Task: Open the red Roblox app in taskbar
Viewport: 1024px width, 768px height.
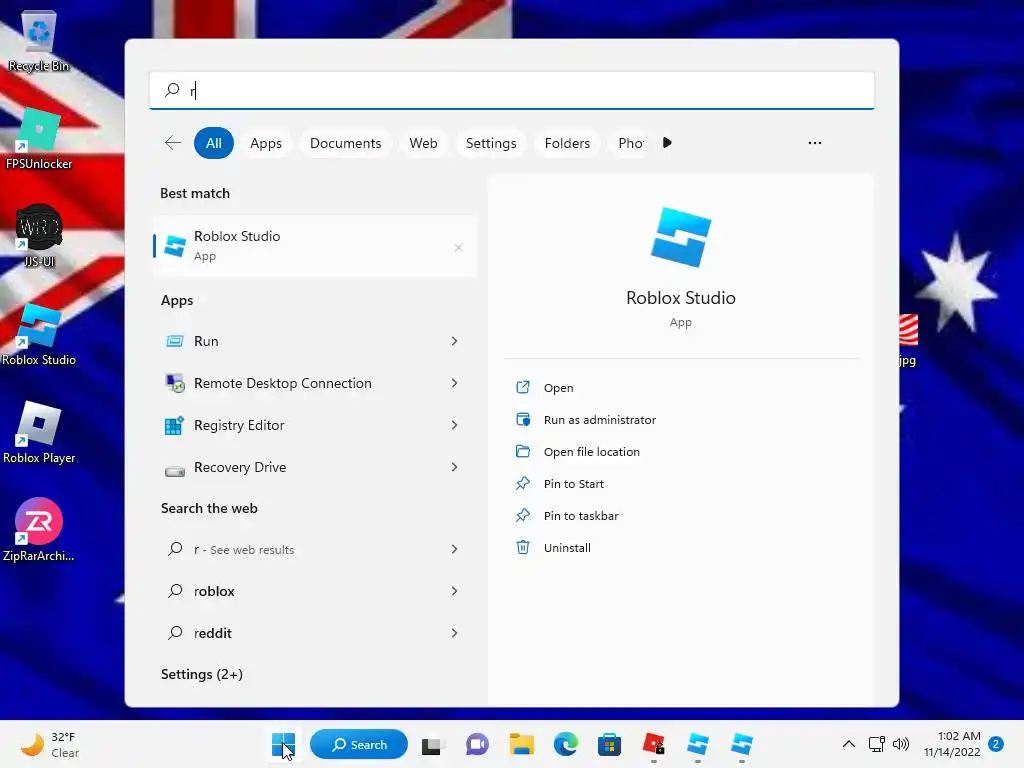Action: click(x=654, y=744)
